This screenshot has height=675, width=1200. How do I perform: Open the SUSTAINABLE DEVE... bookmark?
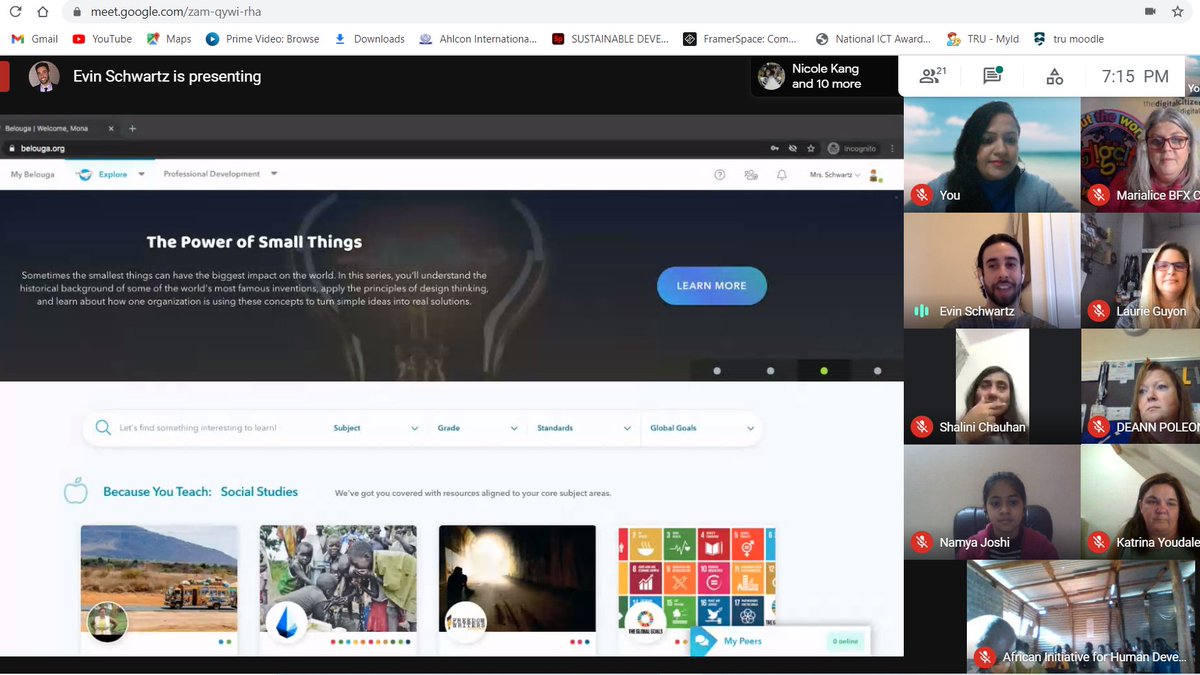pos(611,39)
